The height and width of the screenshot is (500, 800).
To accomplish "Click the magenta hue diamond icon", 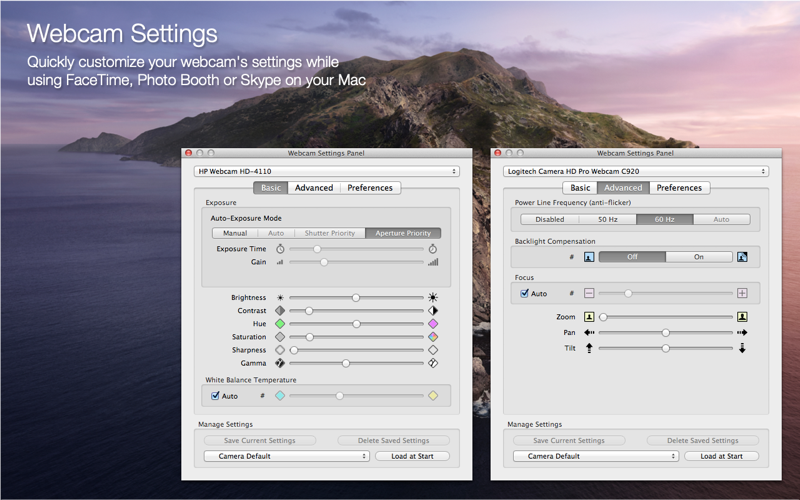I will (x=433, y=323).
